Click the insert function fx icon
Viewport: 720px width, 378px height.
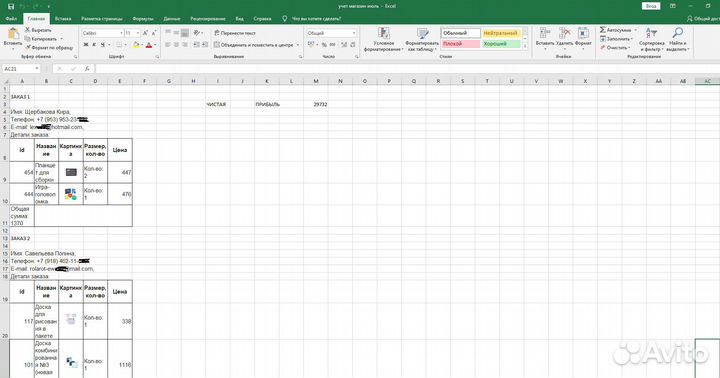[87, 68]
